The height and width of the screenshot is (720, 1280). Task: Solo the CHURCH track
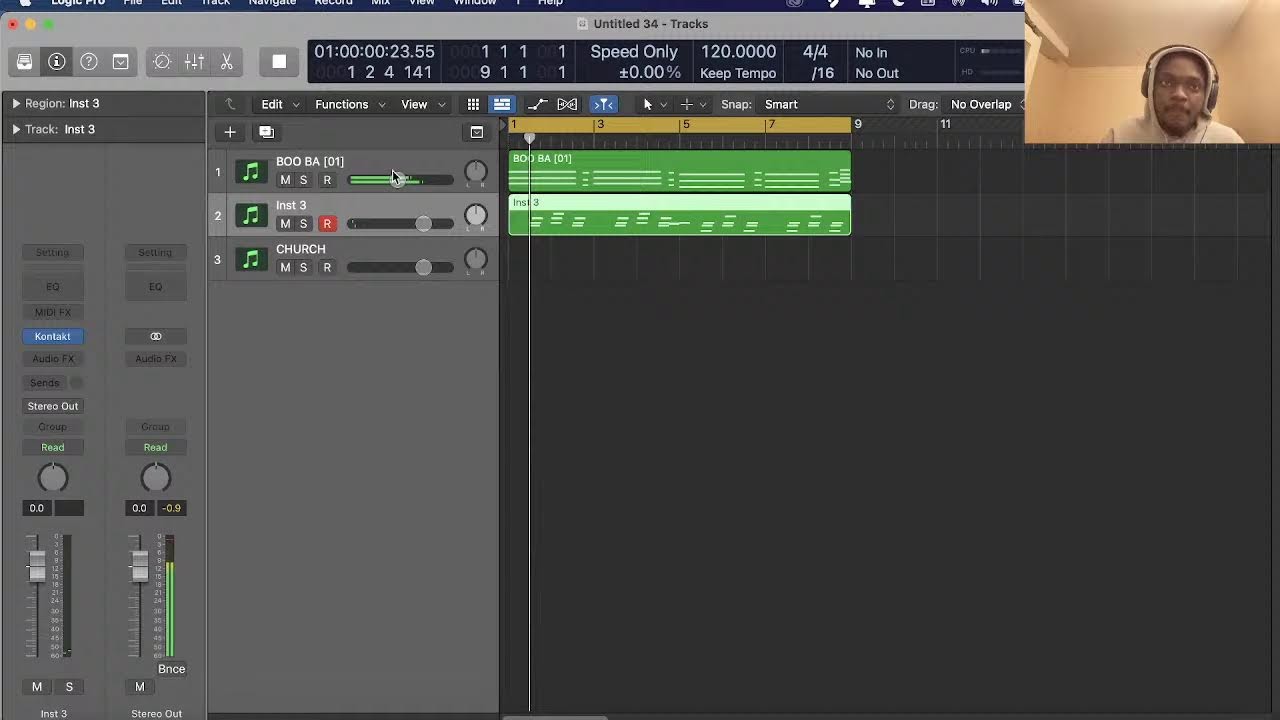pyautogui.click(x=304, y=268)
